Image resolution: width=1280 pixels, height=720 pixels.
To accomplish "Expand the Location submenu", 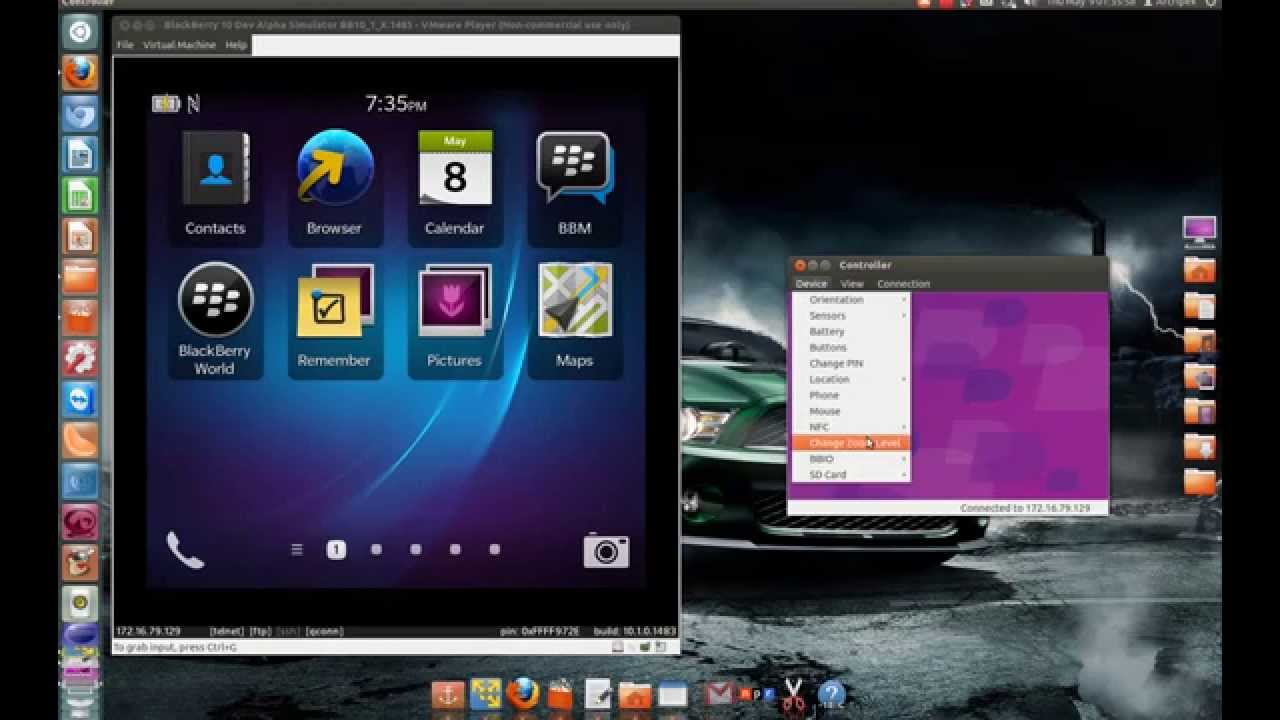I will [851, 380].
